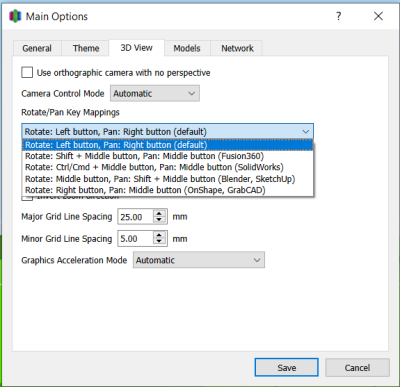Select the 3D View tab
Screen dimensions: 400x387
click(136, 48)
